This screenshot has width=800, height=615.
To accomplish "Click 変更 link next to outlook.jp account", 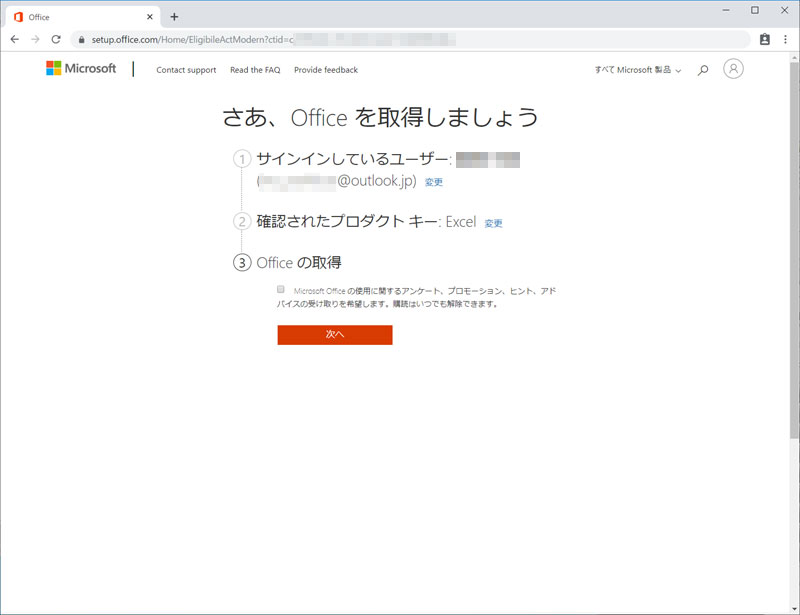I will click(434, 182).
